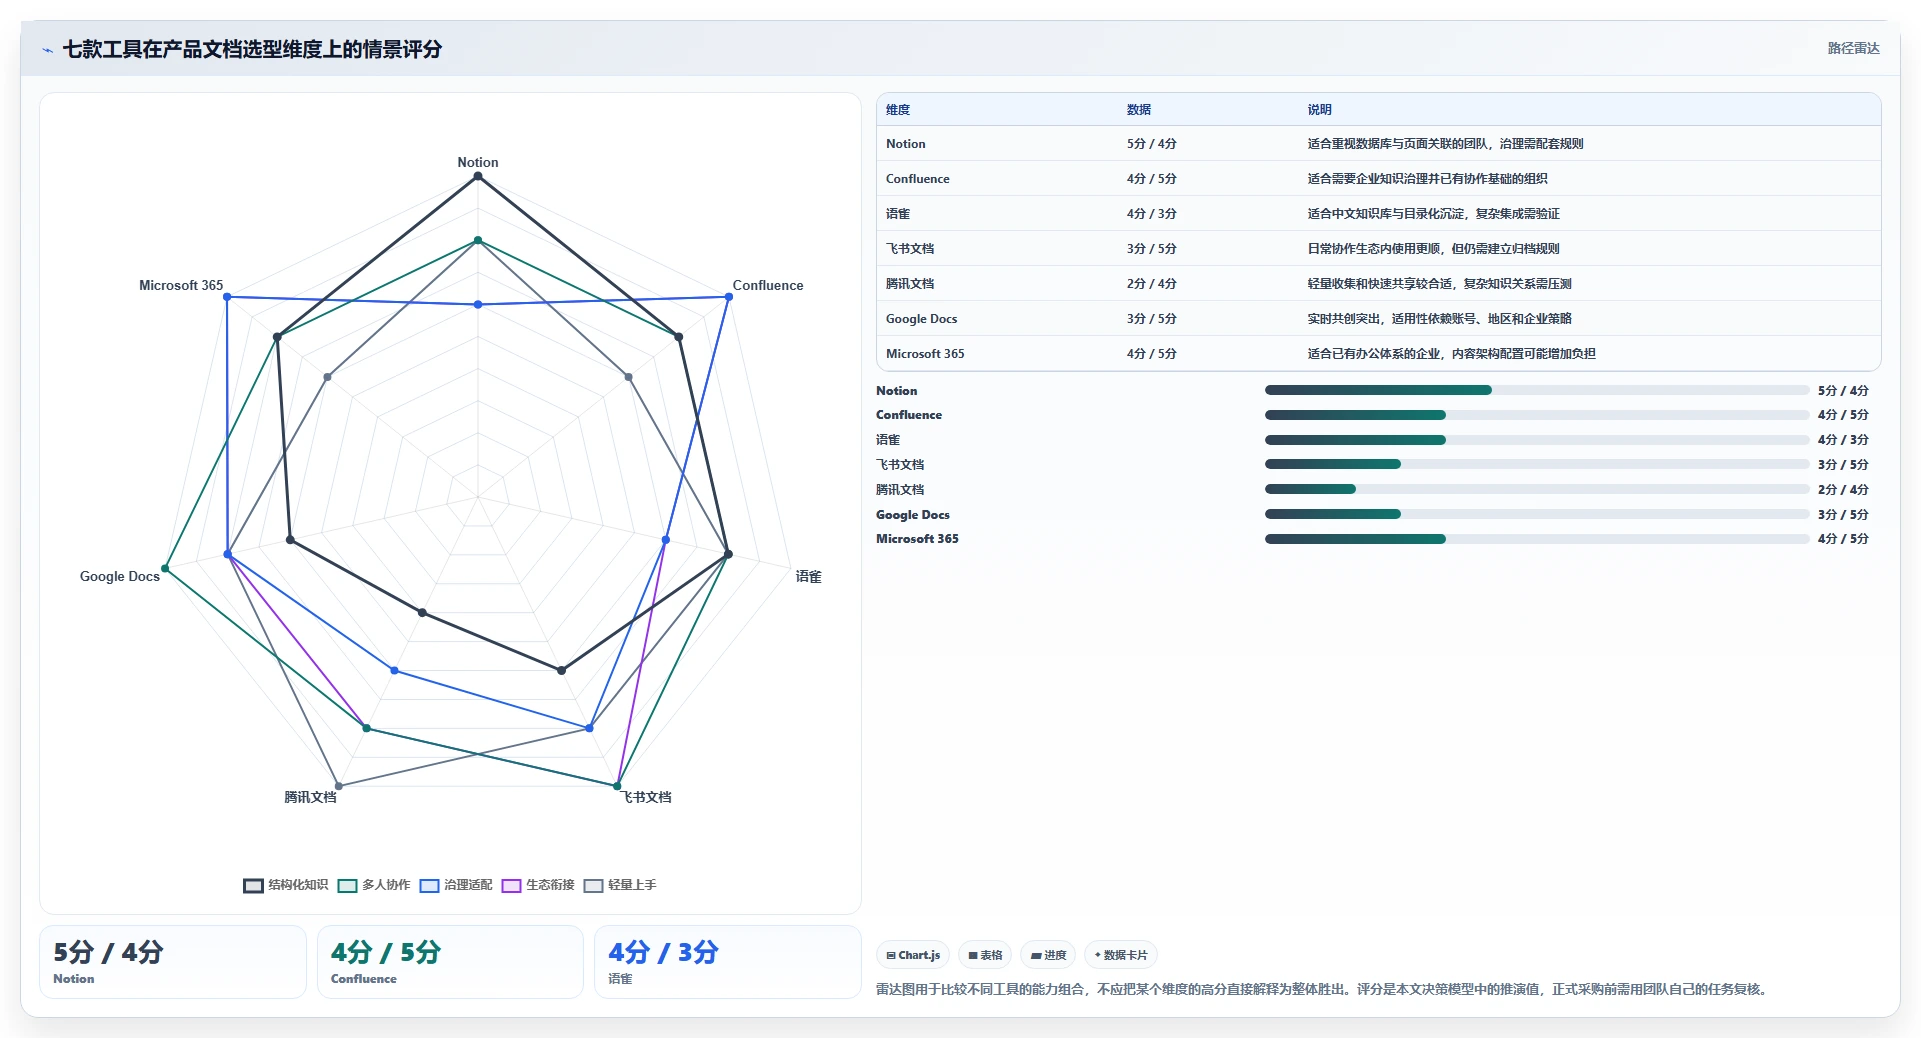Click the gray data point at 腾讯文档 axis tip
The width and height of the screenshot is (1921, 1038).
click(x=339, y=786)
